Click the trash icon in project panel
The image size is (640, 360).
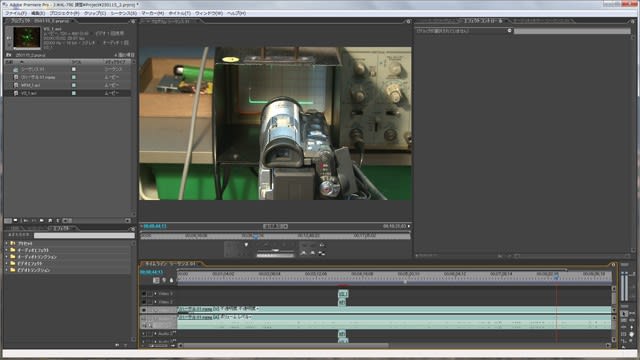[x=58, y=220]
